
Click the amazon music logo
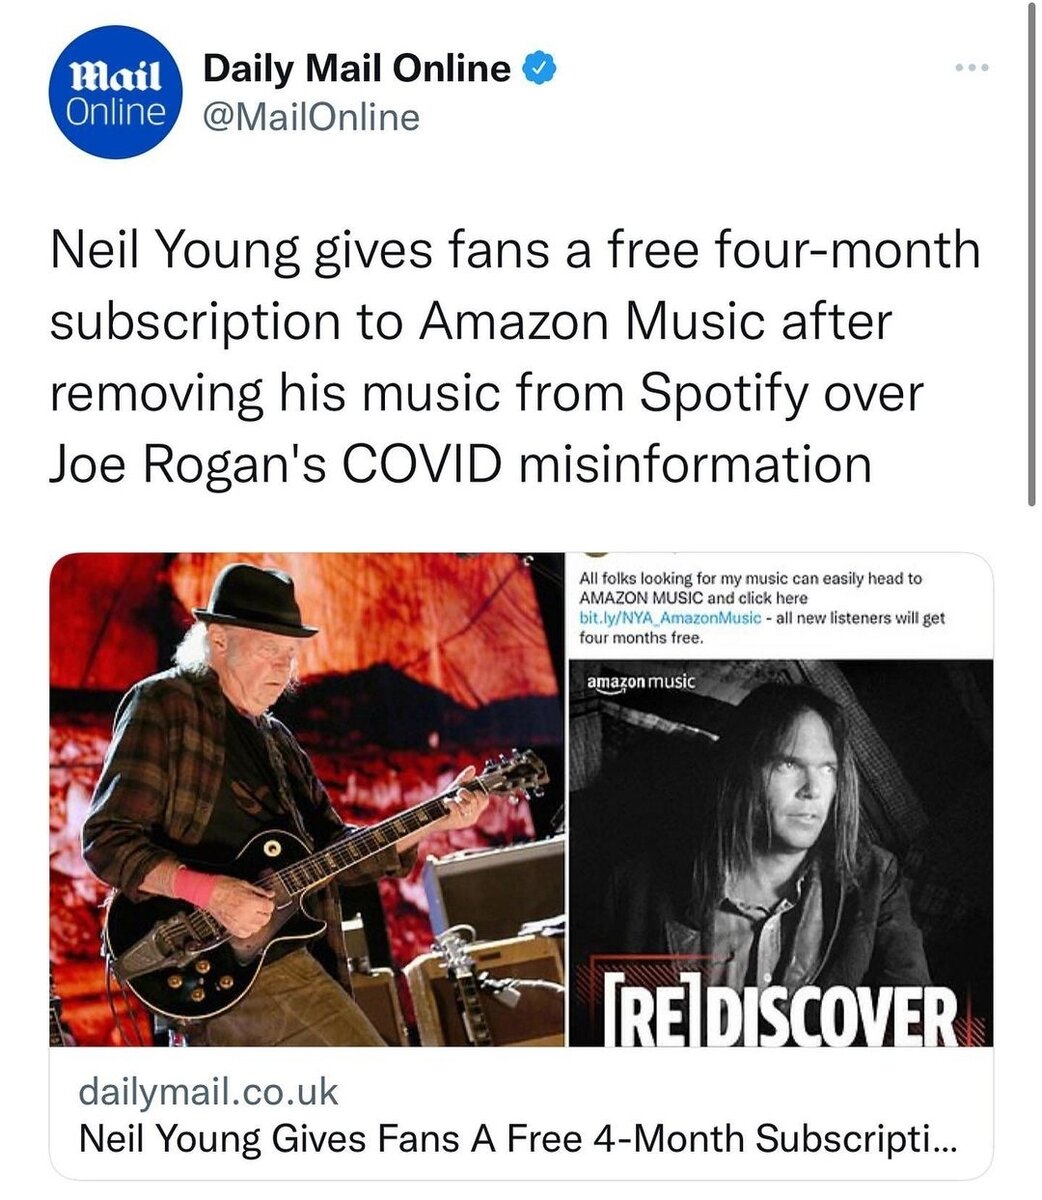click(x=641, y=683)
